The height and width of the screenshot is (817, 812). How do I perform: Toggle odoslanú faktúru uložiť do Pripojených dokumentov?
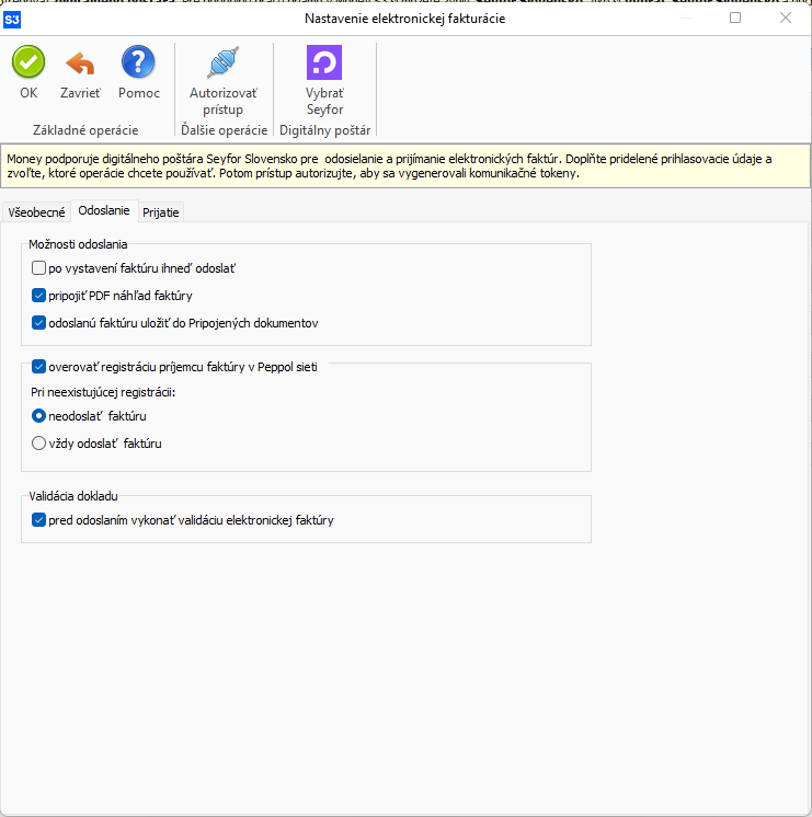click(39, 323)
